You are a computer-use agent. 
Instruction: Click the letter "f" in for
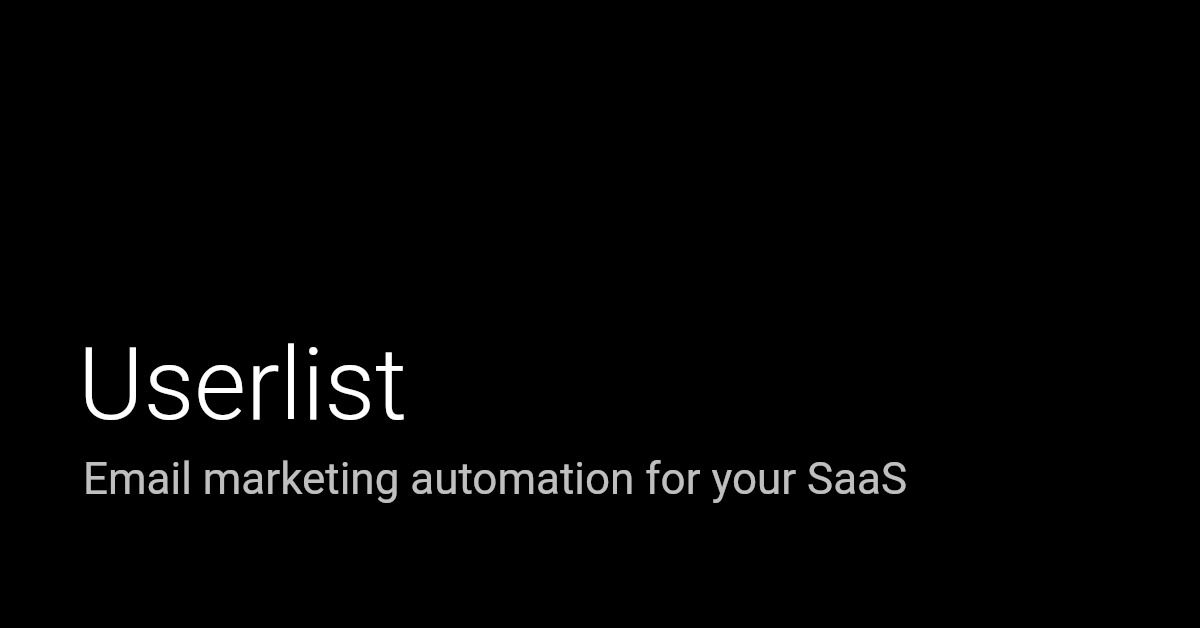(653, 478)
